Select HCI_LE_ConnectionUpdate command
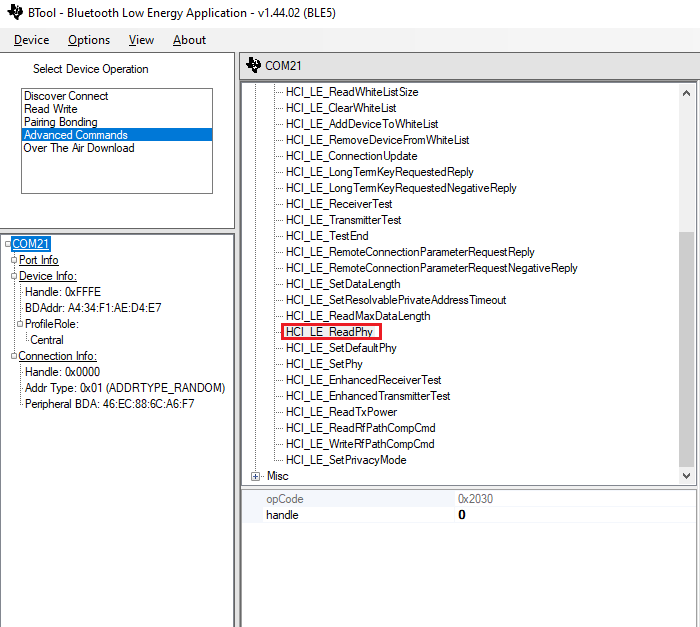This screenshot has width=700, height=627. [x=352, y=156]
